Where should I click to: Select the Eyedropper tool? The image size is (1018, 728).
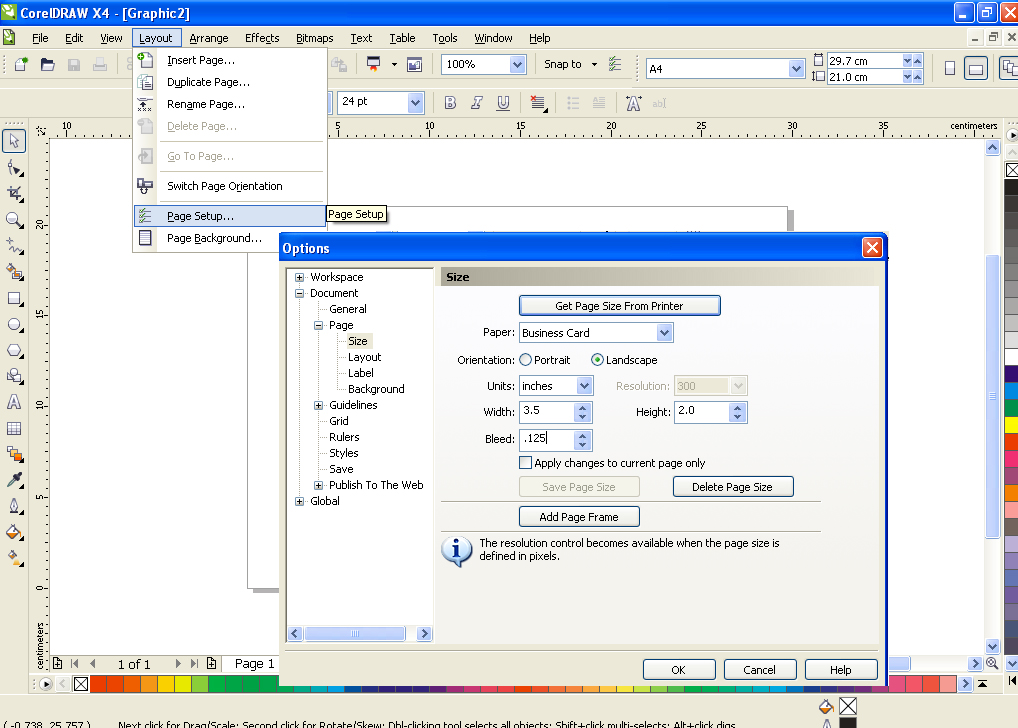[x=14, y=480]
